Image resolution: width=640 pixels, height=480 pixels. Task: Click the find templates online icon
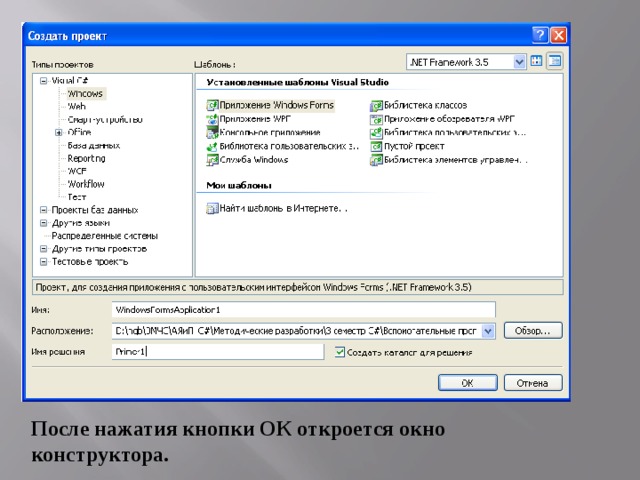point(212,209)
